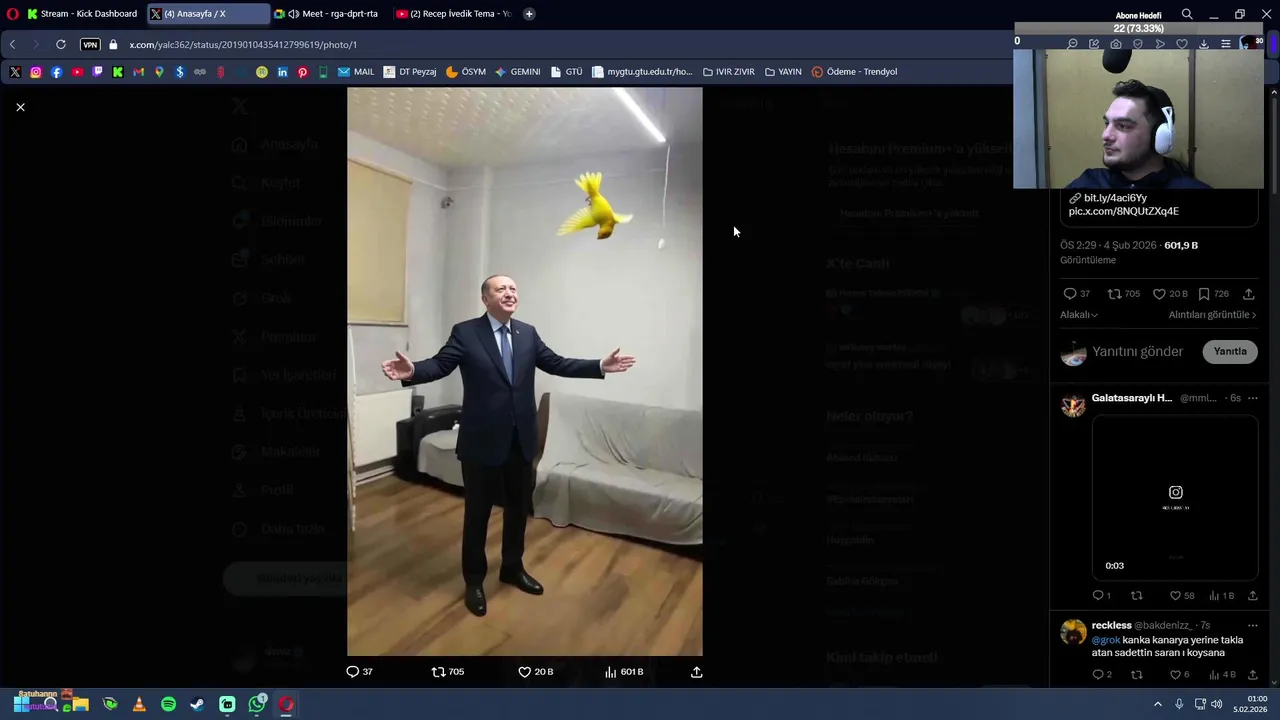This screenshot has width=1280, height=720.
Task: Click the Yanıtla reply button
Action: pos(1230,352)
